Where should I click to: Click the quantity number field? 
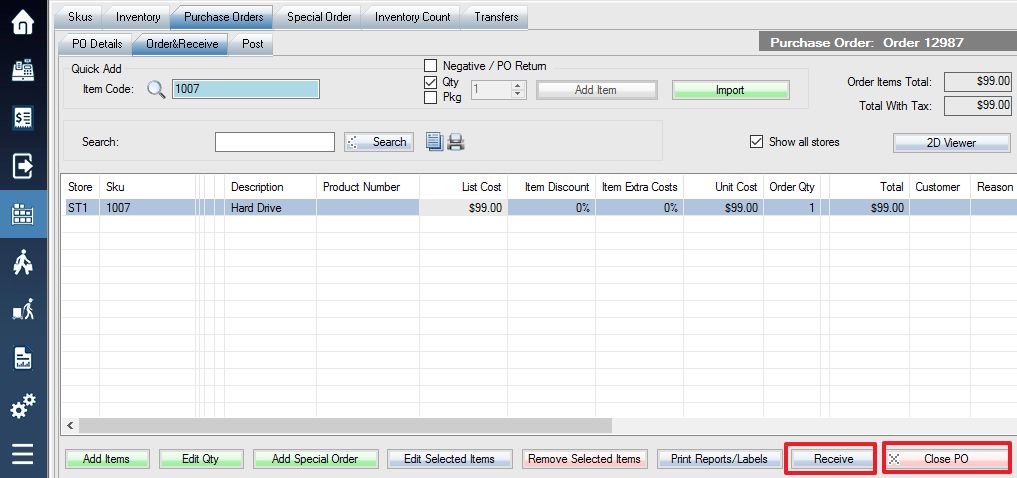pos(492,90)
